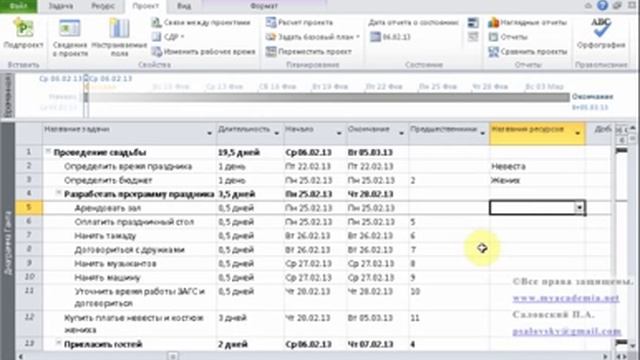This screenshot has height=360, width=640.
Task: Open the СДР dropdown menu
Action: click(168, 37)
